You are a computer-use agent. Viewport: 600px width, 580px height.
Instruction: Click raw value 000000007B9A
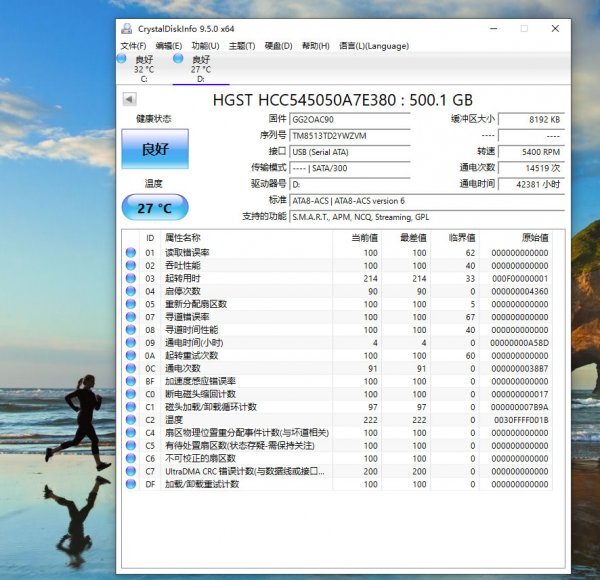pos(520,407)
